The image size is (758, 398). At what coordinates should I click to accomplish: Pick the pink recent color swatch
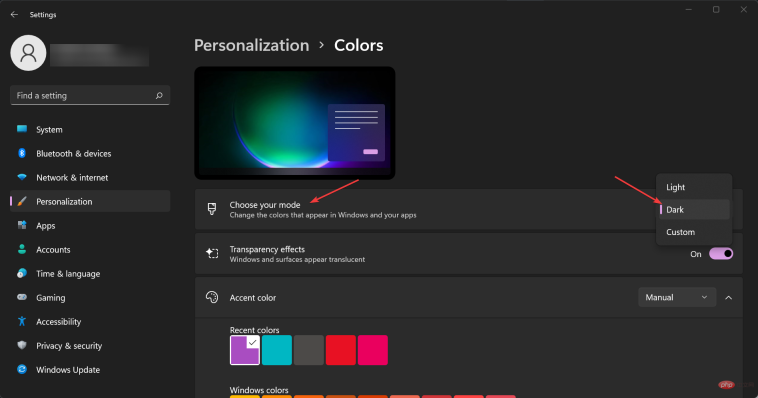tap(373, 350)
